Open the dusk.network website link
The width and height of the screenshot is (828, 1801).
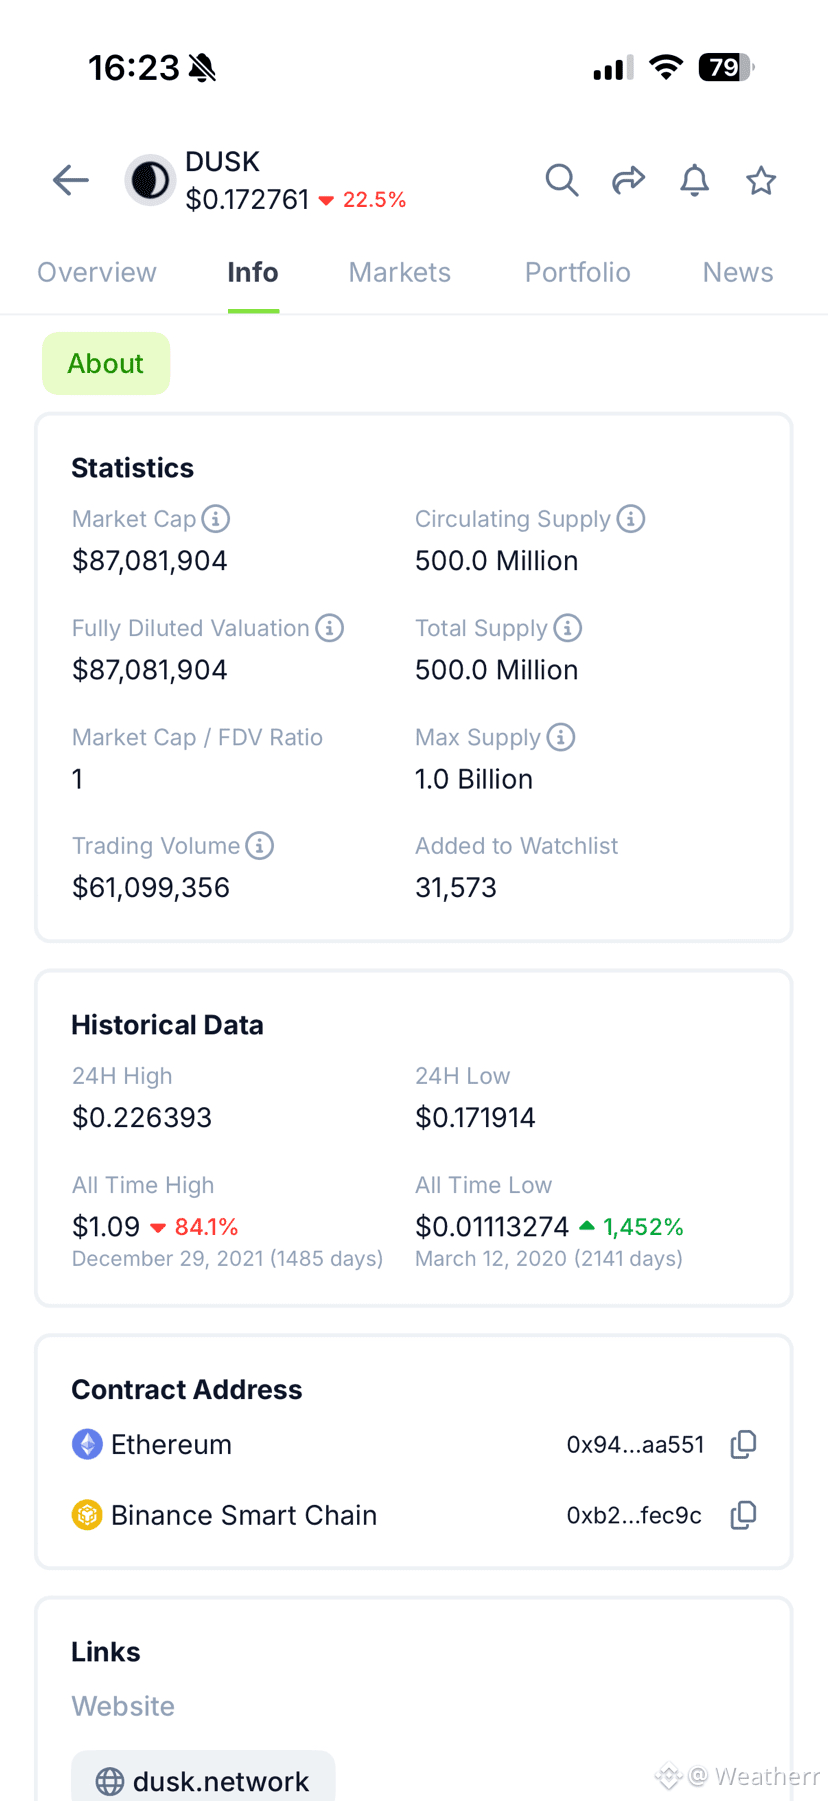pyautogui.click(x=203, y=1780)
